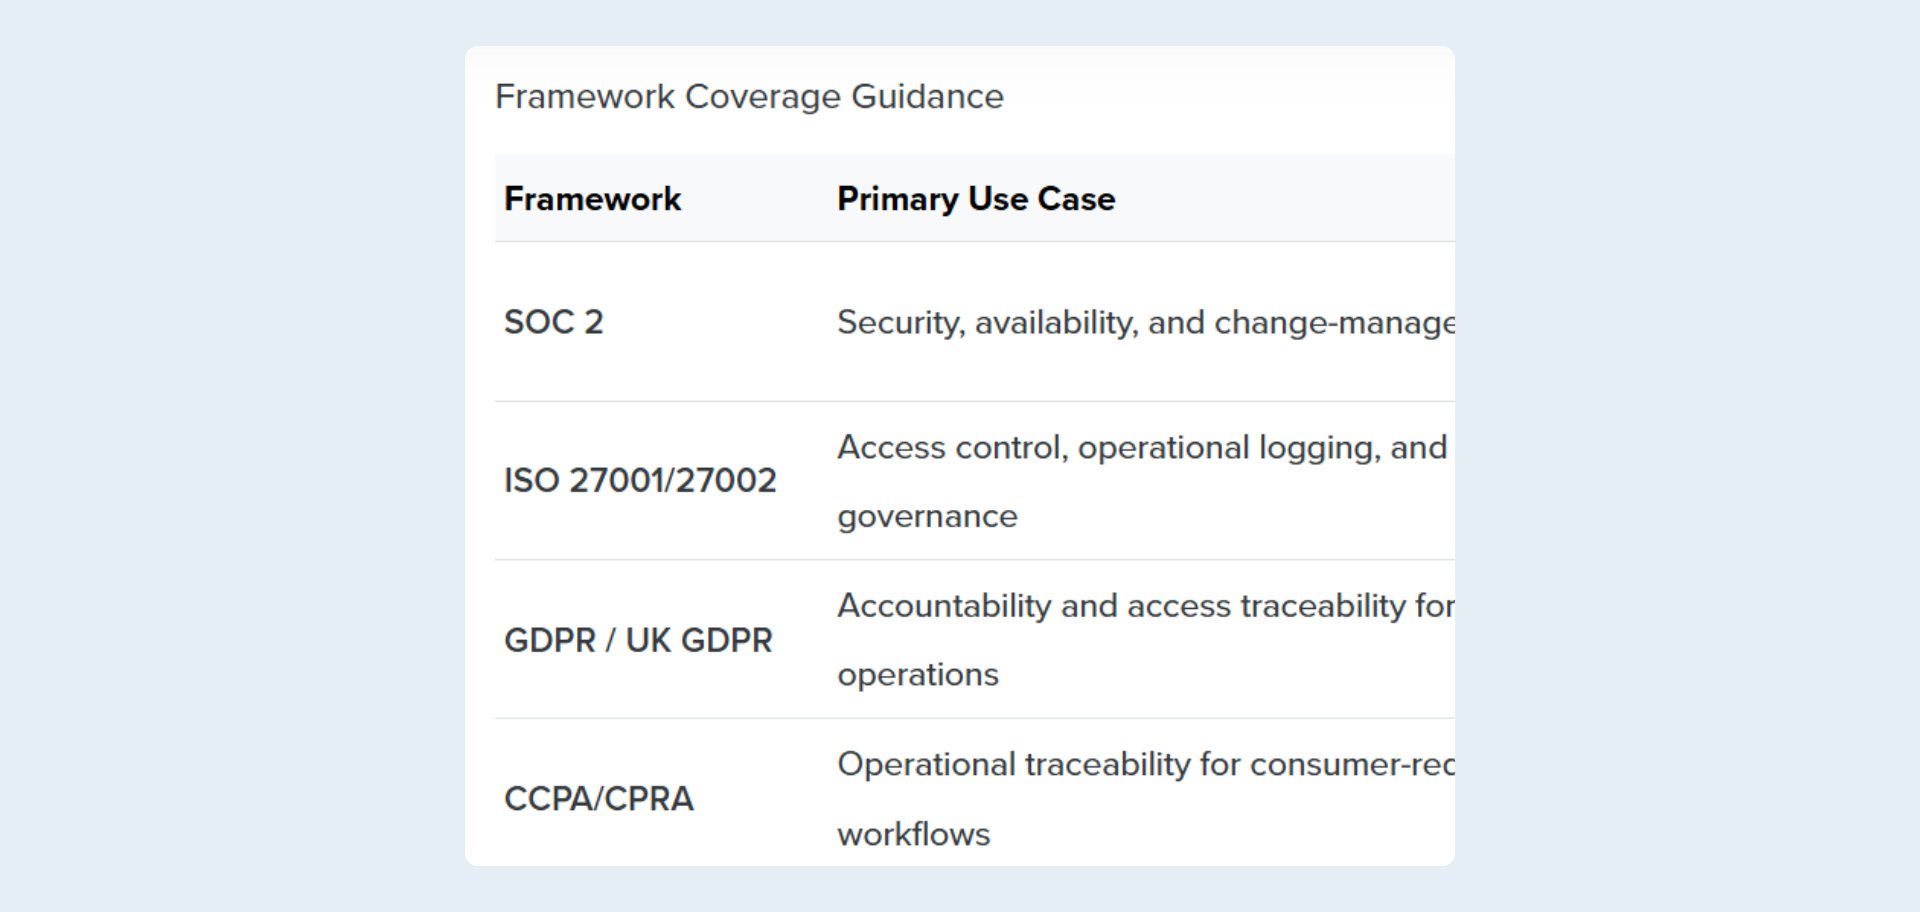Click the ISO 27001/27002 framework label
Image resolution: width=1920 pixels, height=912 pixels.
coord(640,480)
